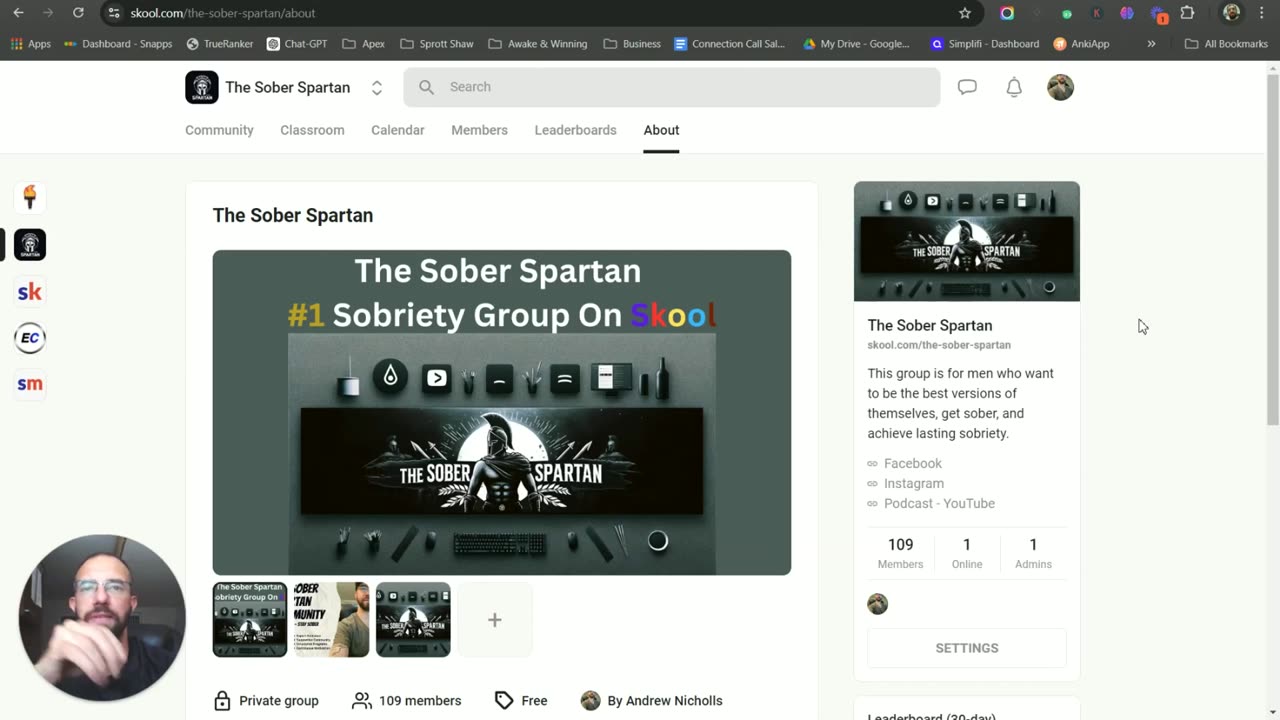
Task: Switch to the Classroom tab
Action: (x=312, y=130)
